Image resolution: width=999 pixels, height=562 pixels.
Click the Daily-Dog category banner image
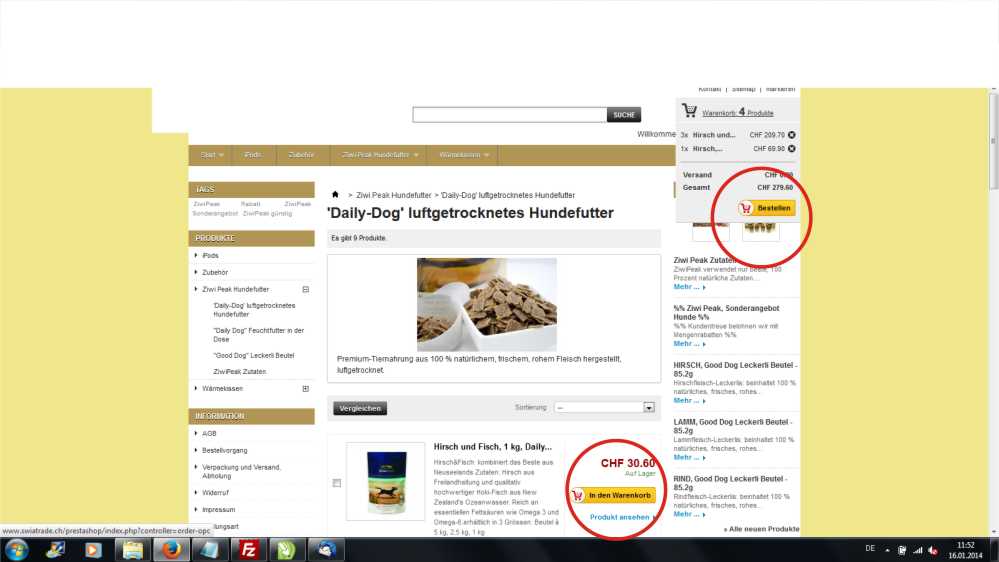(487, 305)
